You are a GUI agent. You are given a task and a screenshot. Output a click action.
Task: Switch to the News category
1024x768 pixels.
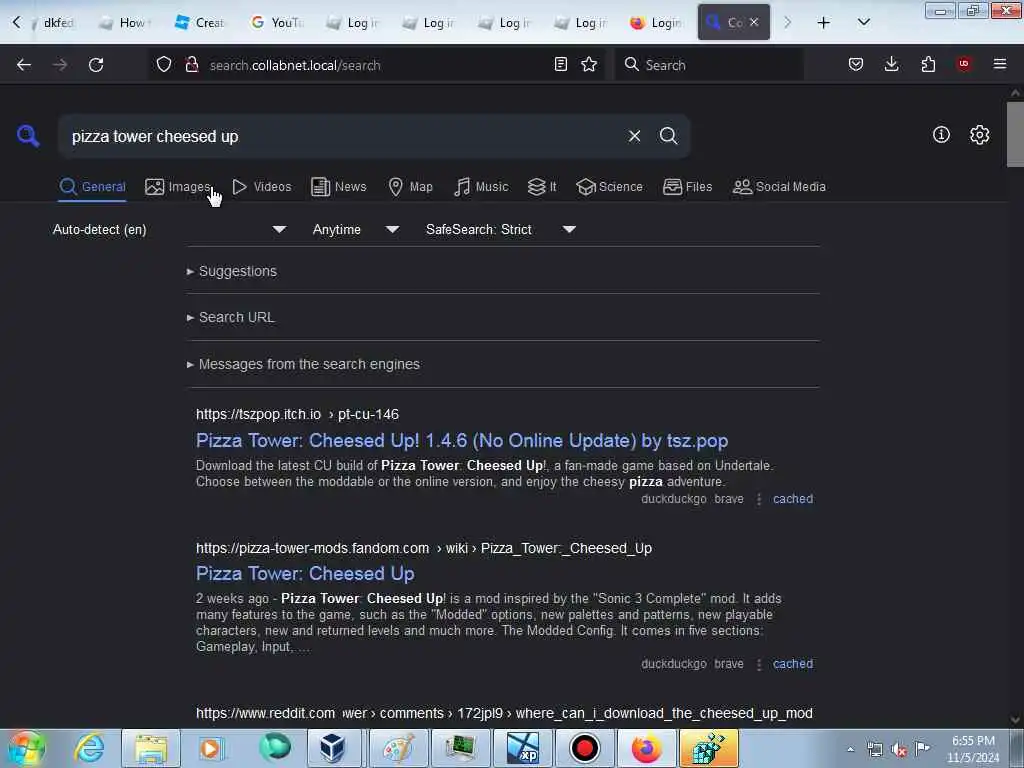click(x=339, y=187)
